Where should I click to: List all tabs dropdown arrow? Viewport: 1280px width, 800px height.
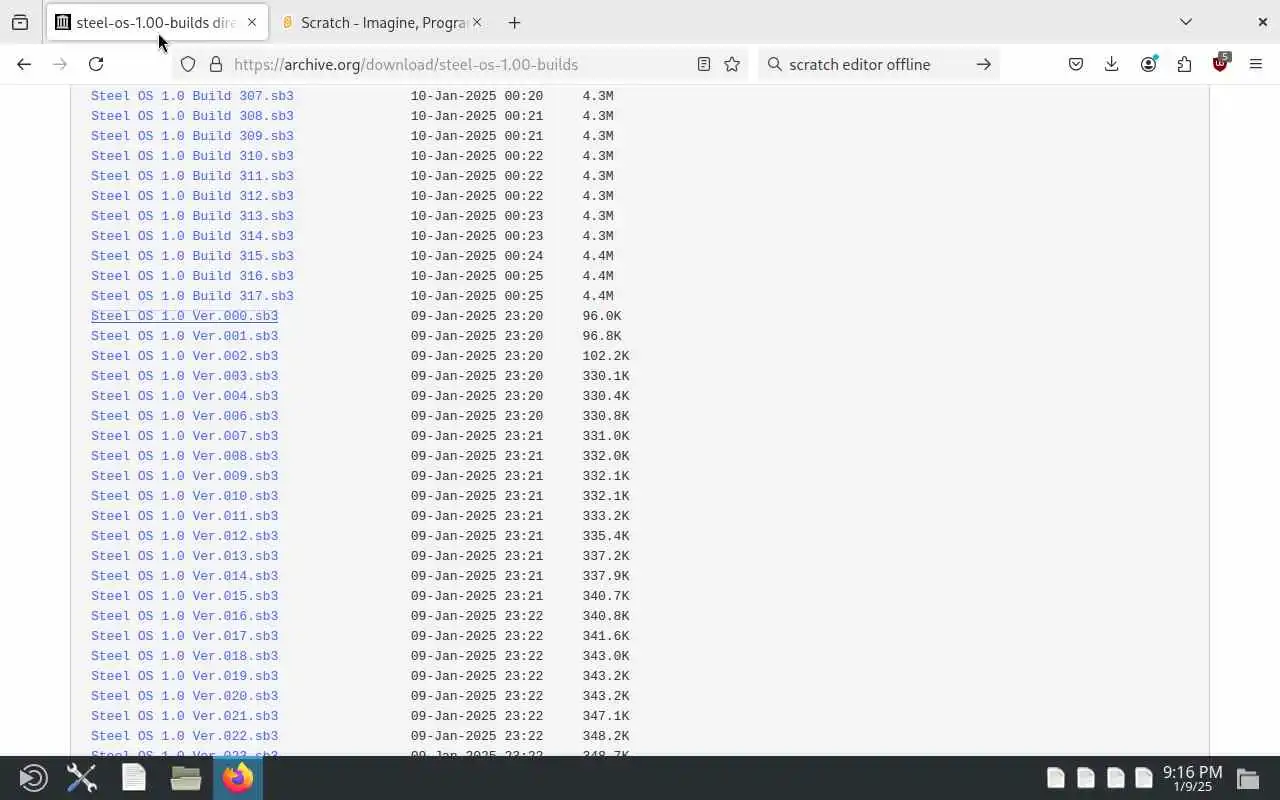[x=1186, y=22]
